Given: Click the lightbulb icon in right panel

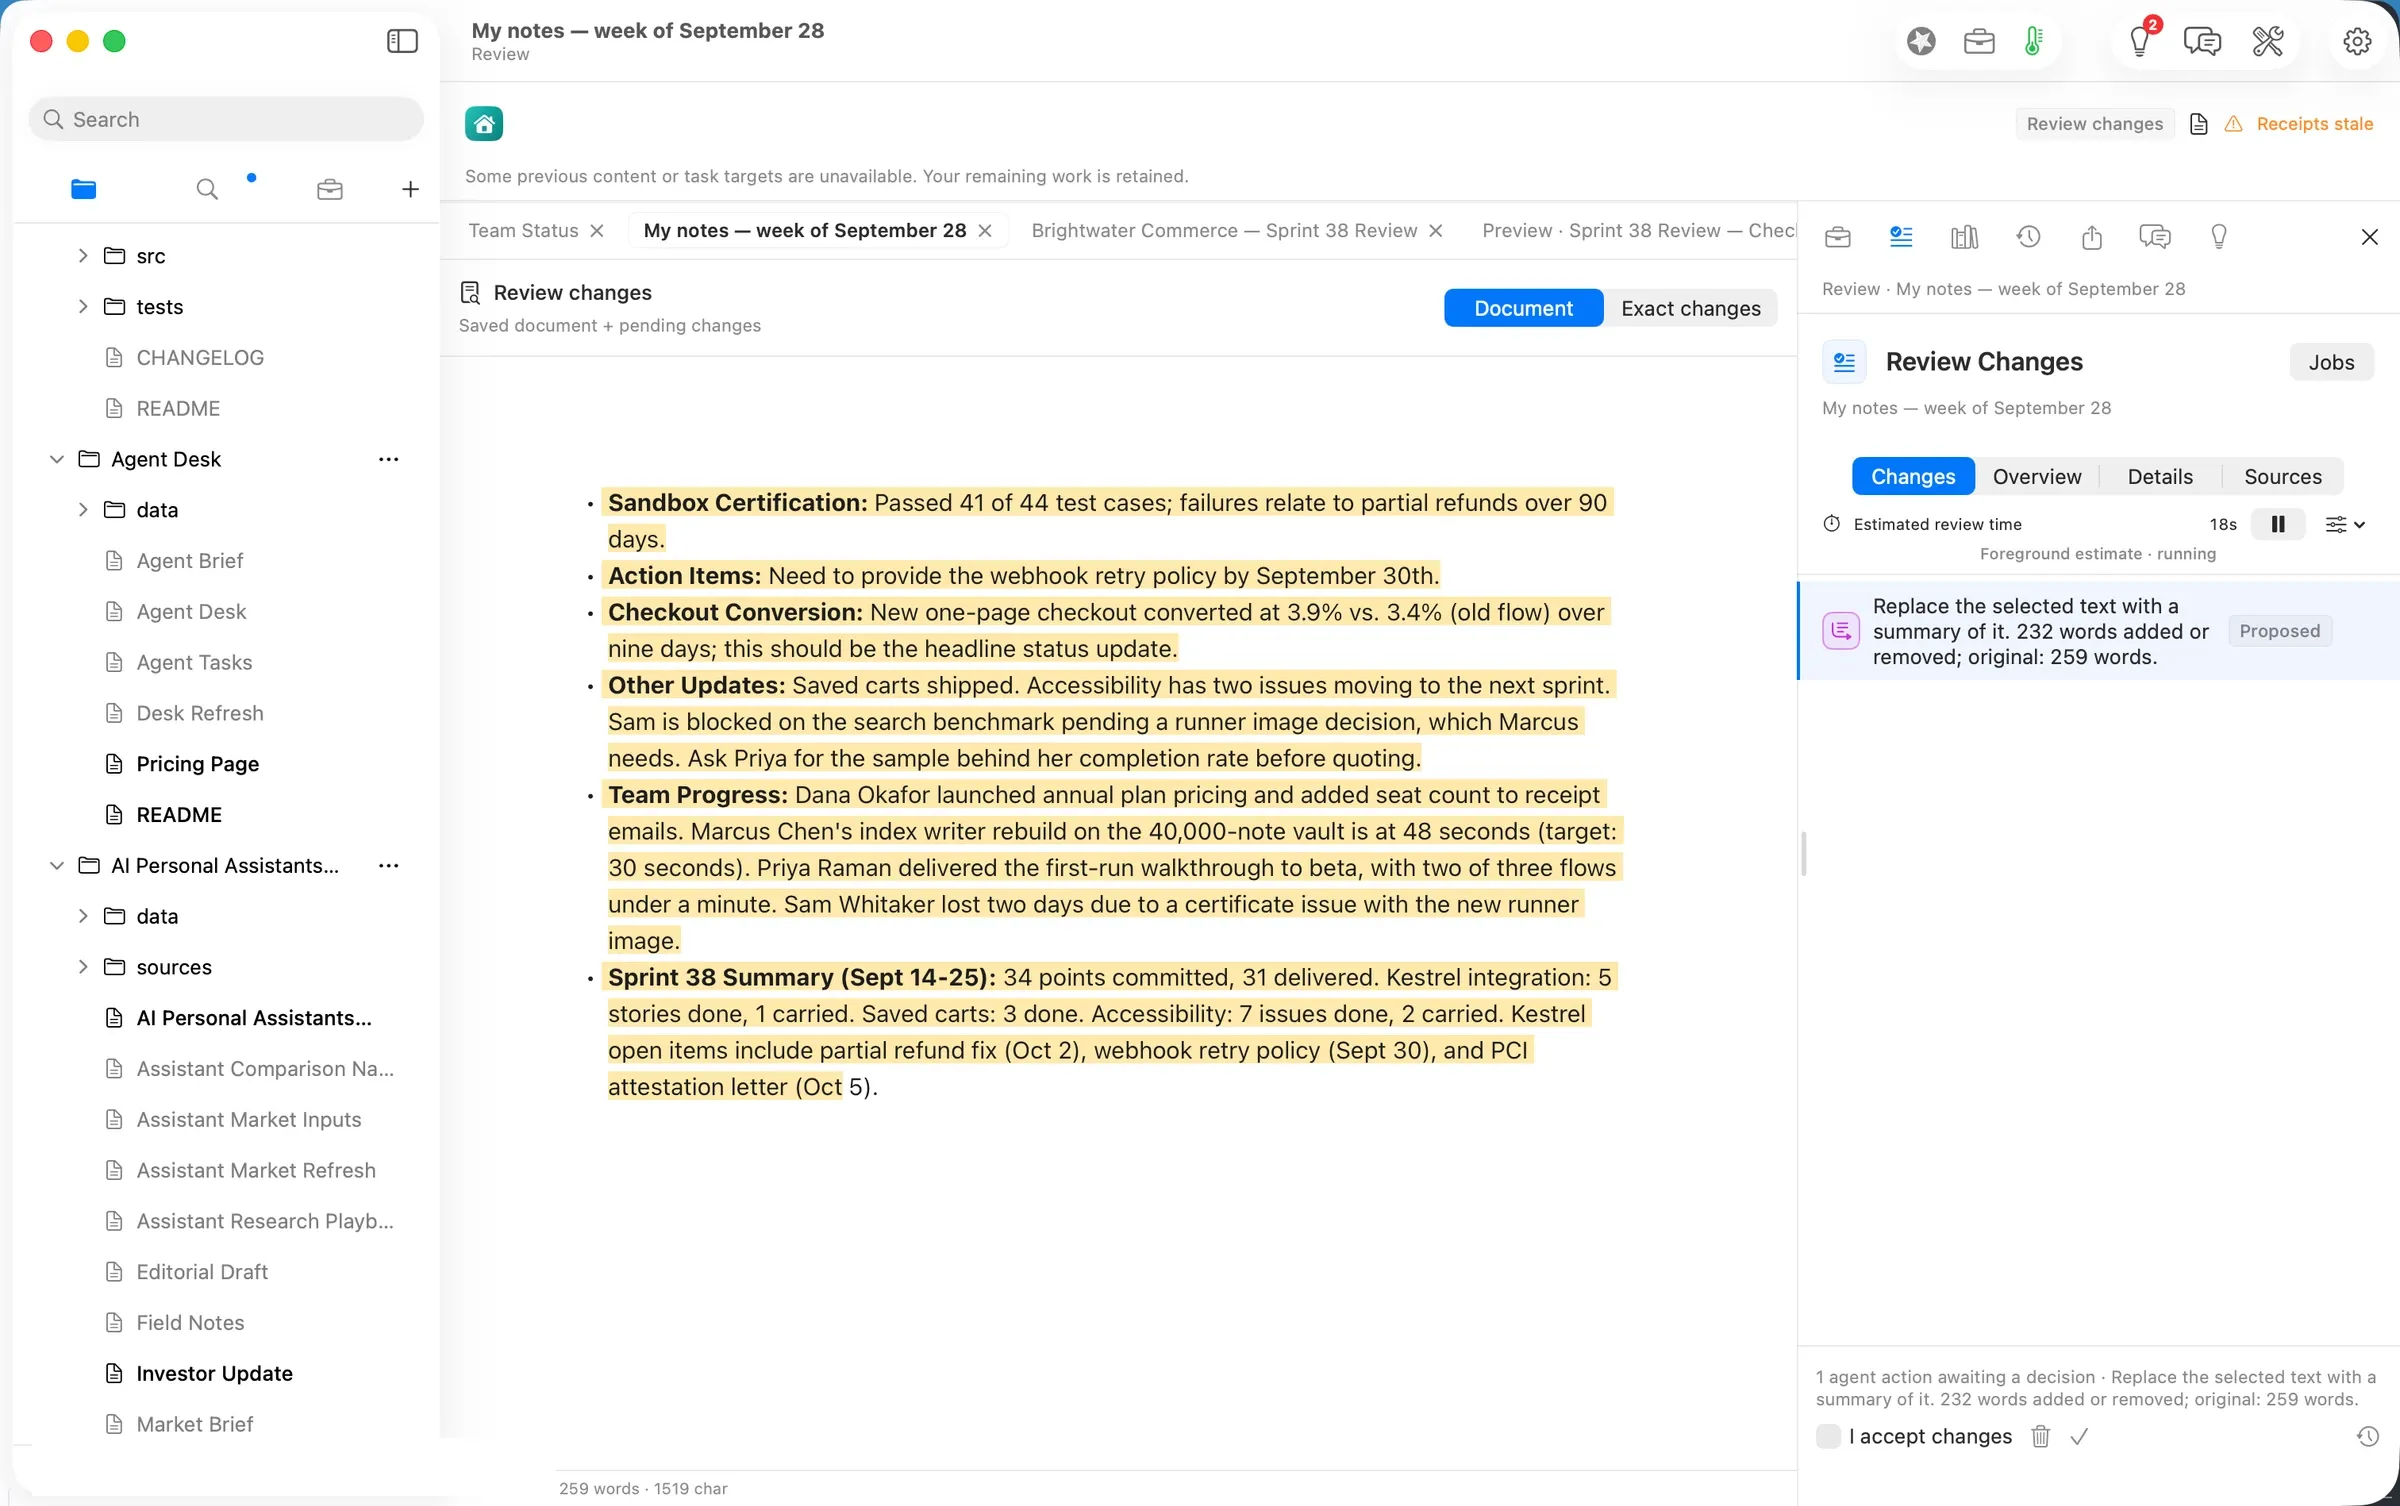Looking at the screenshot, I should 2219,237.
